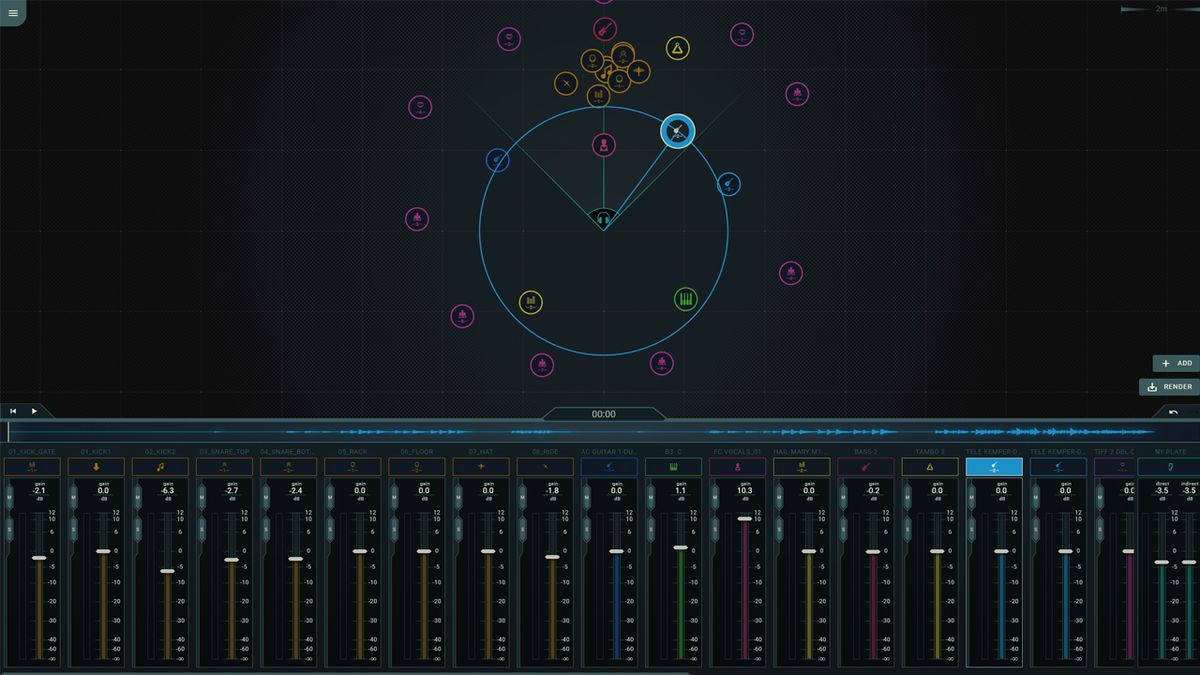Open the routing chevron under HAIL MARY M1

(802, 470)
